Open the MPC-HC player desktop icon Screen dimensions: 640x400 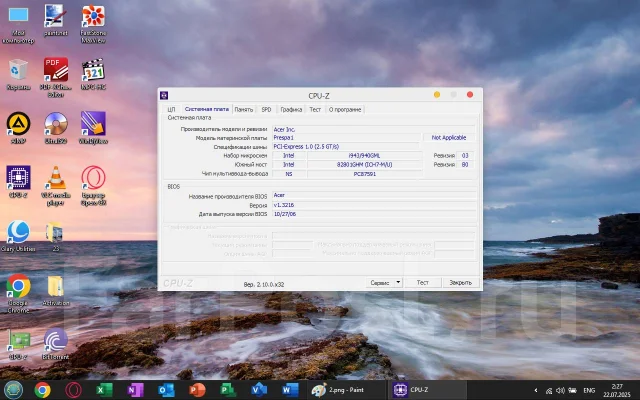pos(93,74)
